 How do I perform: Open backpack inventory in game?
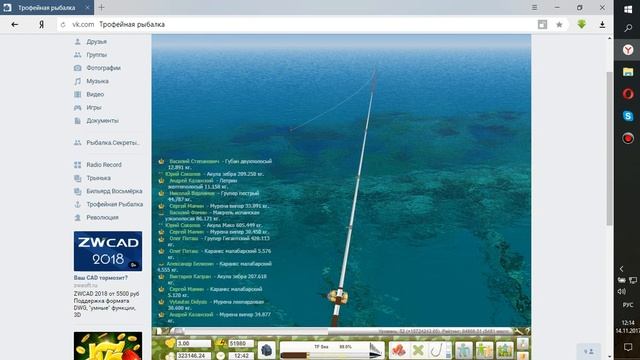point(267,350)
